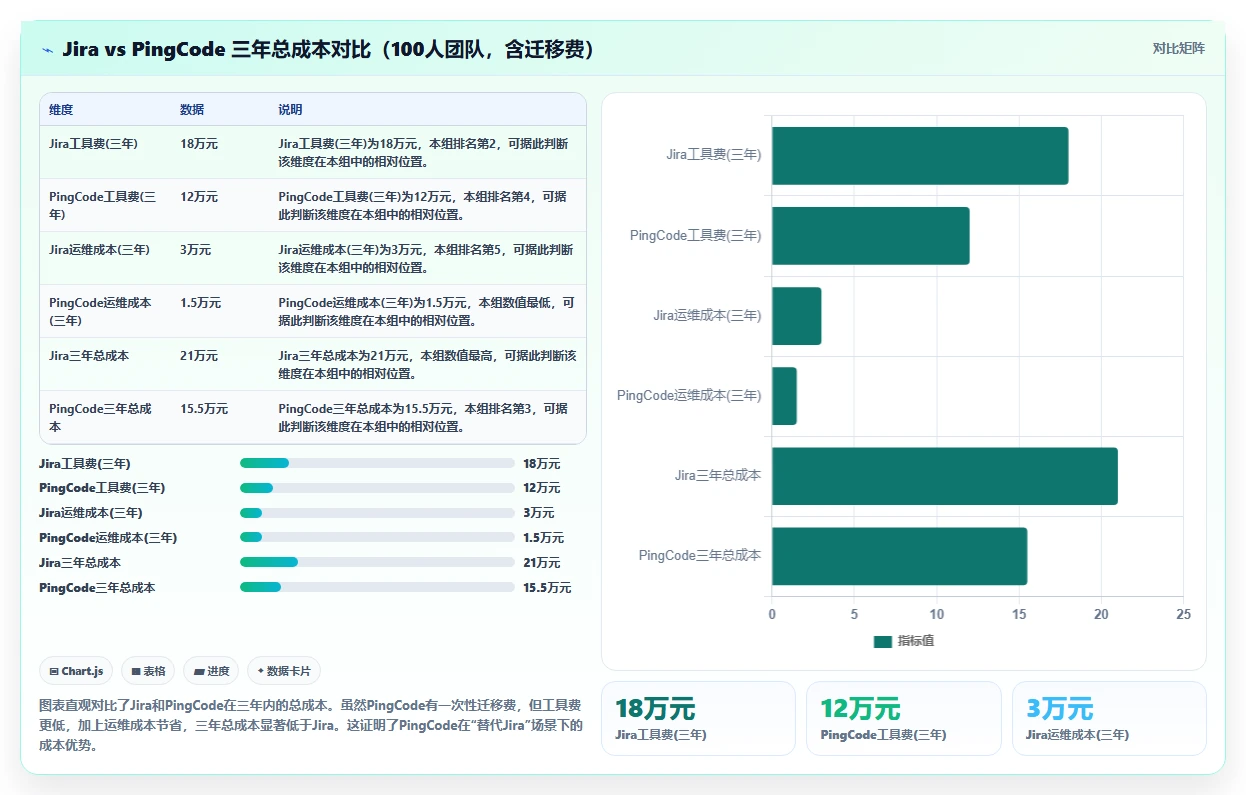Click the table's Jira三年总成本 dimension cell
1246x795 pixels.
pos(89,356)
